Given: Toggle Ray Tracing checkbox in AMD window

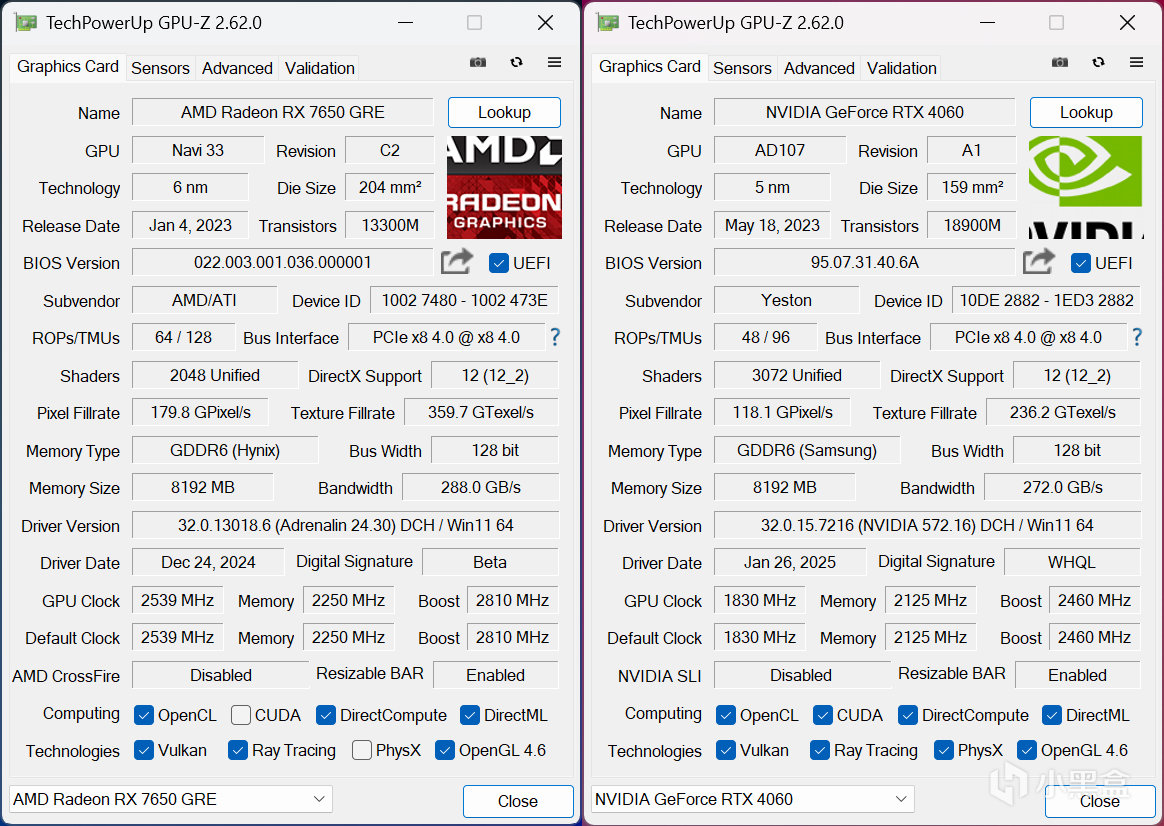Looking at the screenshot, I should click(238, 750).
